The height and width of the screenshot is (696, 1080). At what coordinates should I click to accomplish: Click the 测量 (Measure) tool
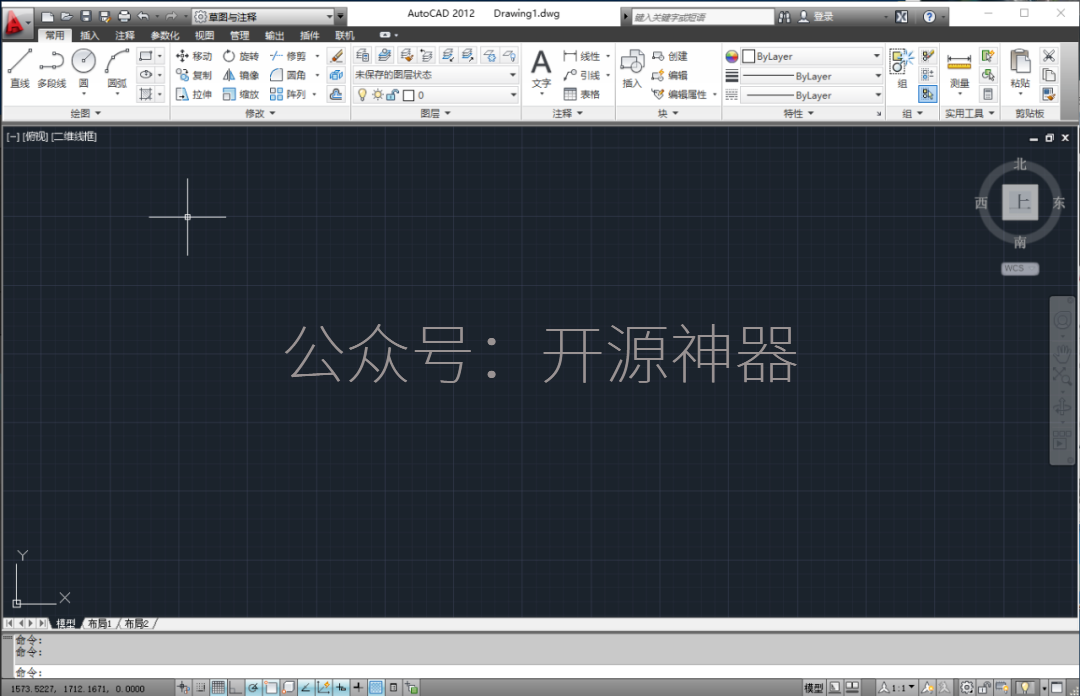pyautogui.click(x=959, y=70)
